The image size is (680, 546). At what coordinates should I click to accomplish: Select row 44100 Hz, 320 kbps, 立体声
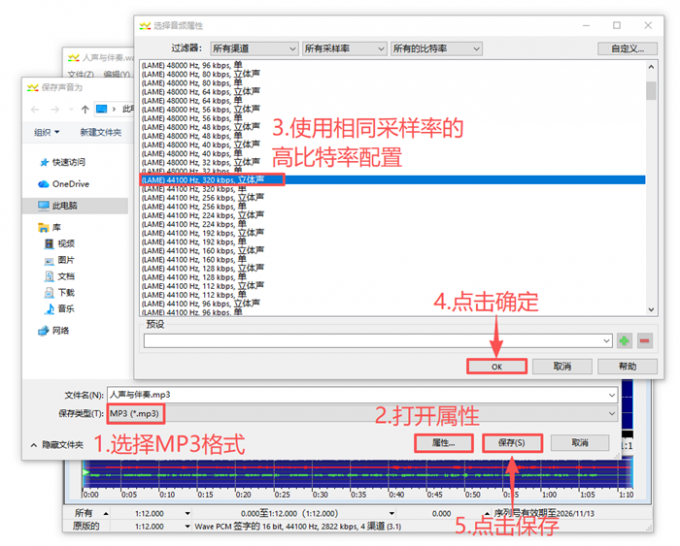click(393, 180)
